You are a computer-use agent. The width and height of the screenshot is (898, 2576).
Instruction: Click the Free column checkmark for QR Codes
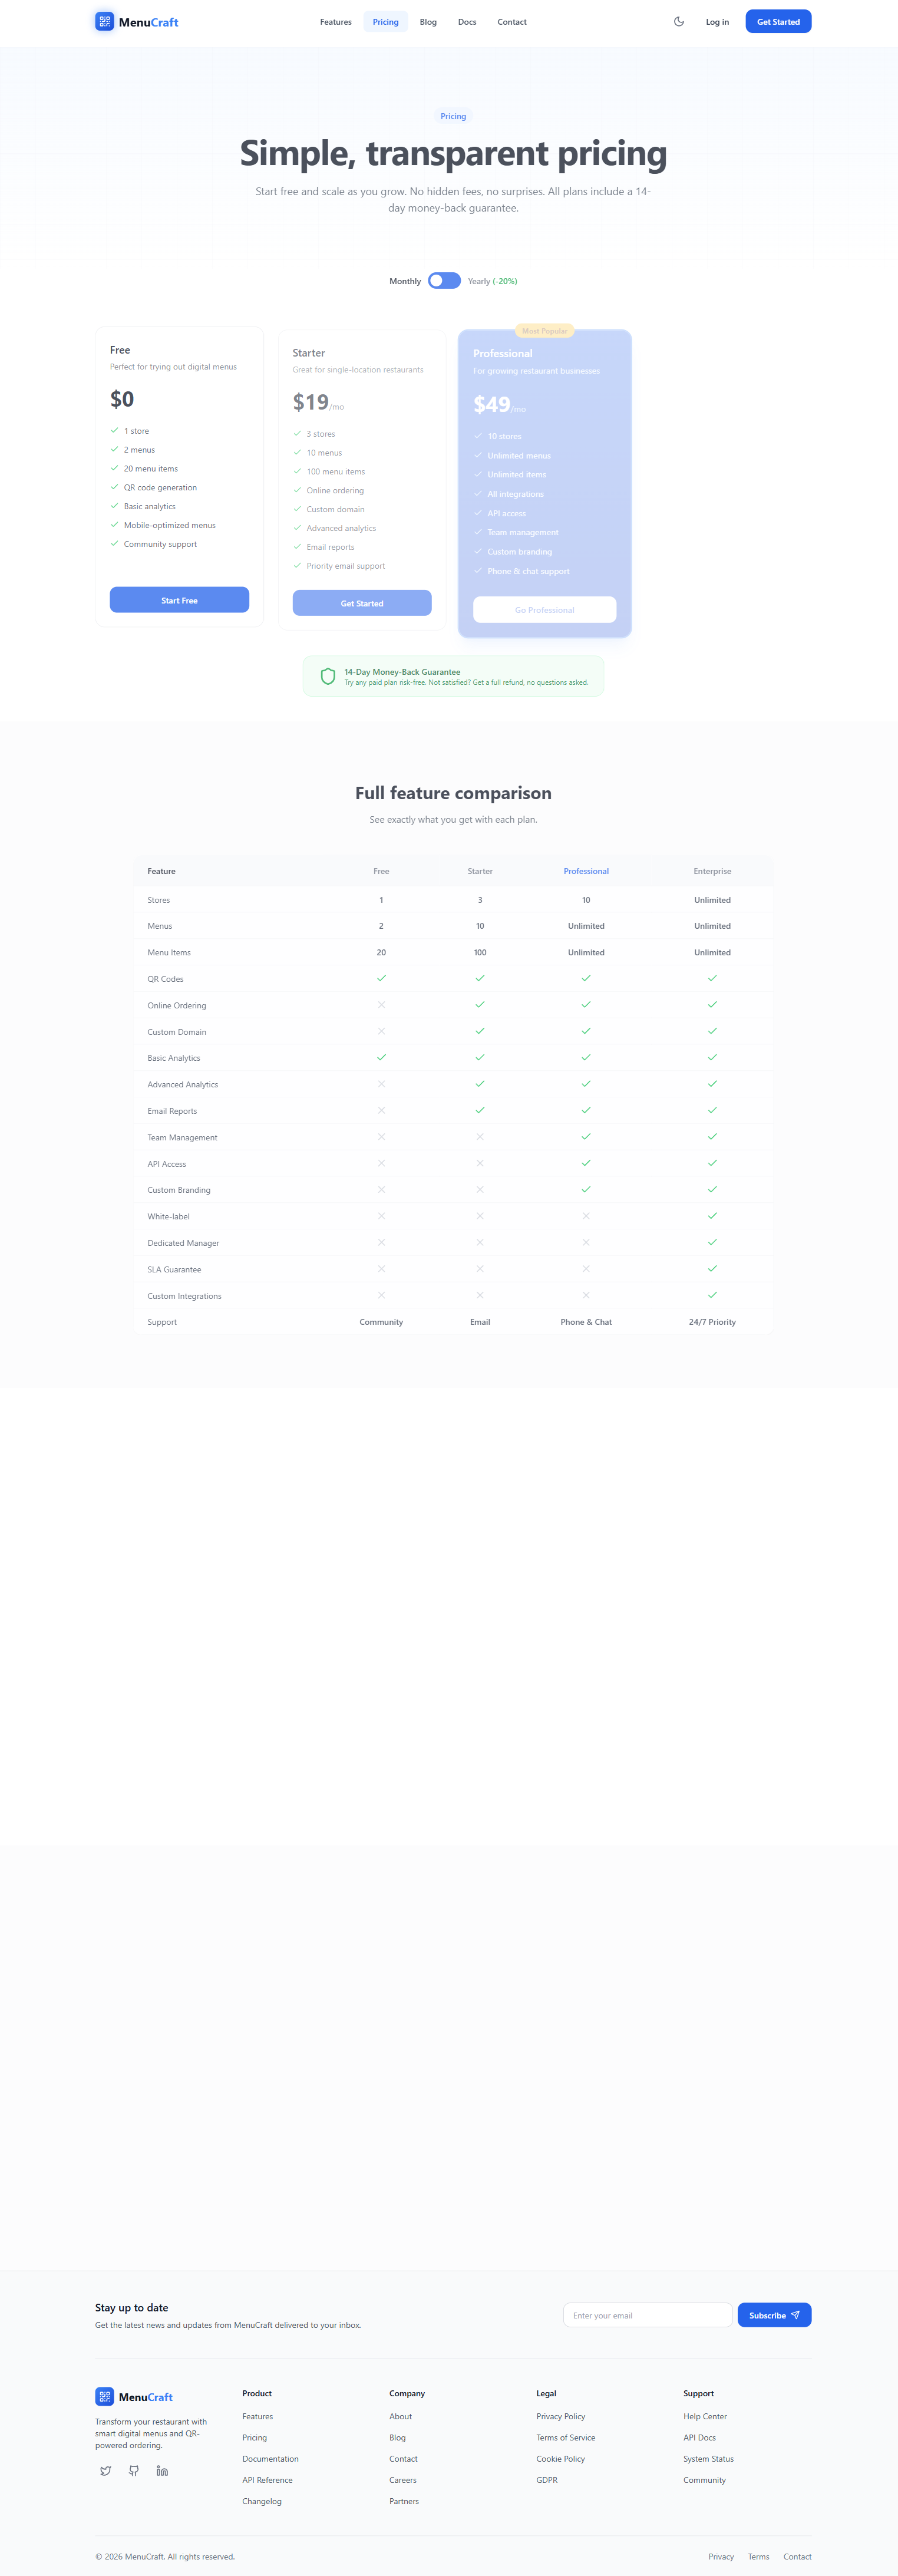click(381, 978)
